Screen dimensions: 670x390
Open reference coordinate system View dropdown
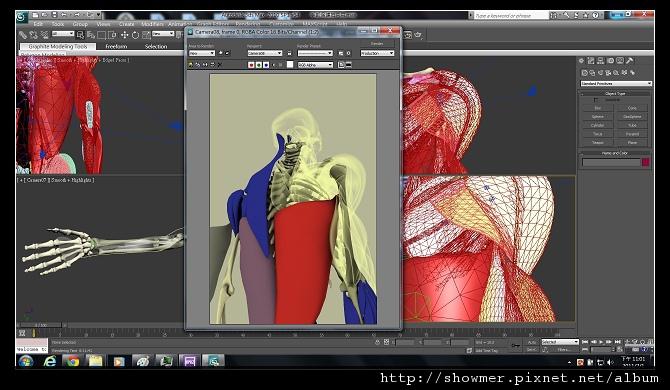163,34
